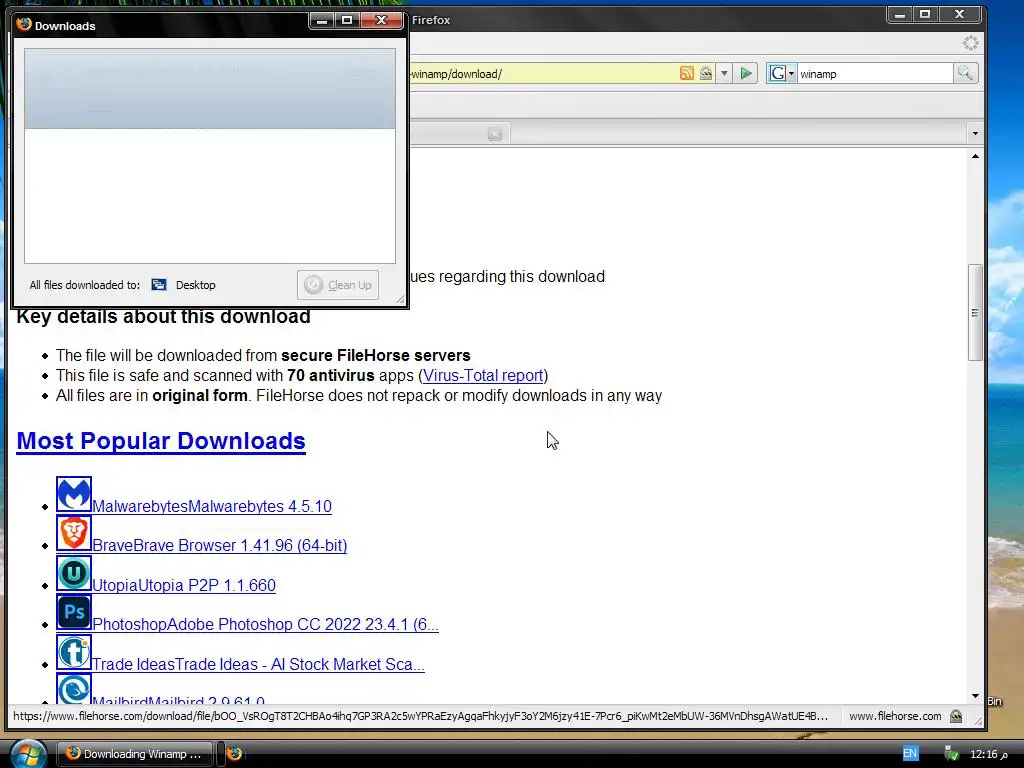Click the 12:16 system clock
The image size is (1024, 768).
tap(989, 754)
